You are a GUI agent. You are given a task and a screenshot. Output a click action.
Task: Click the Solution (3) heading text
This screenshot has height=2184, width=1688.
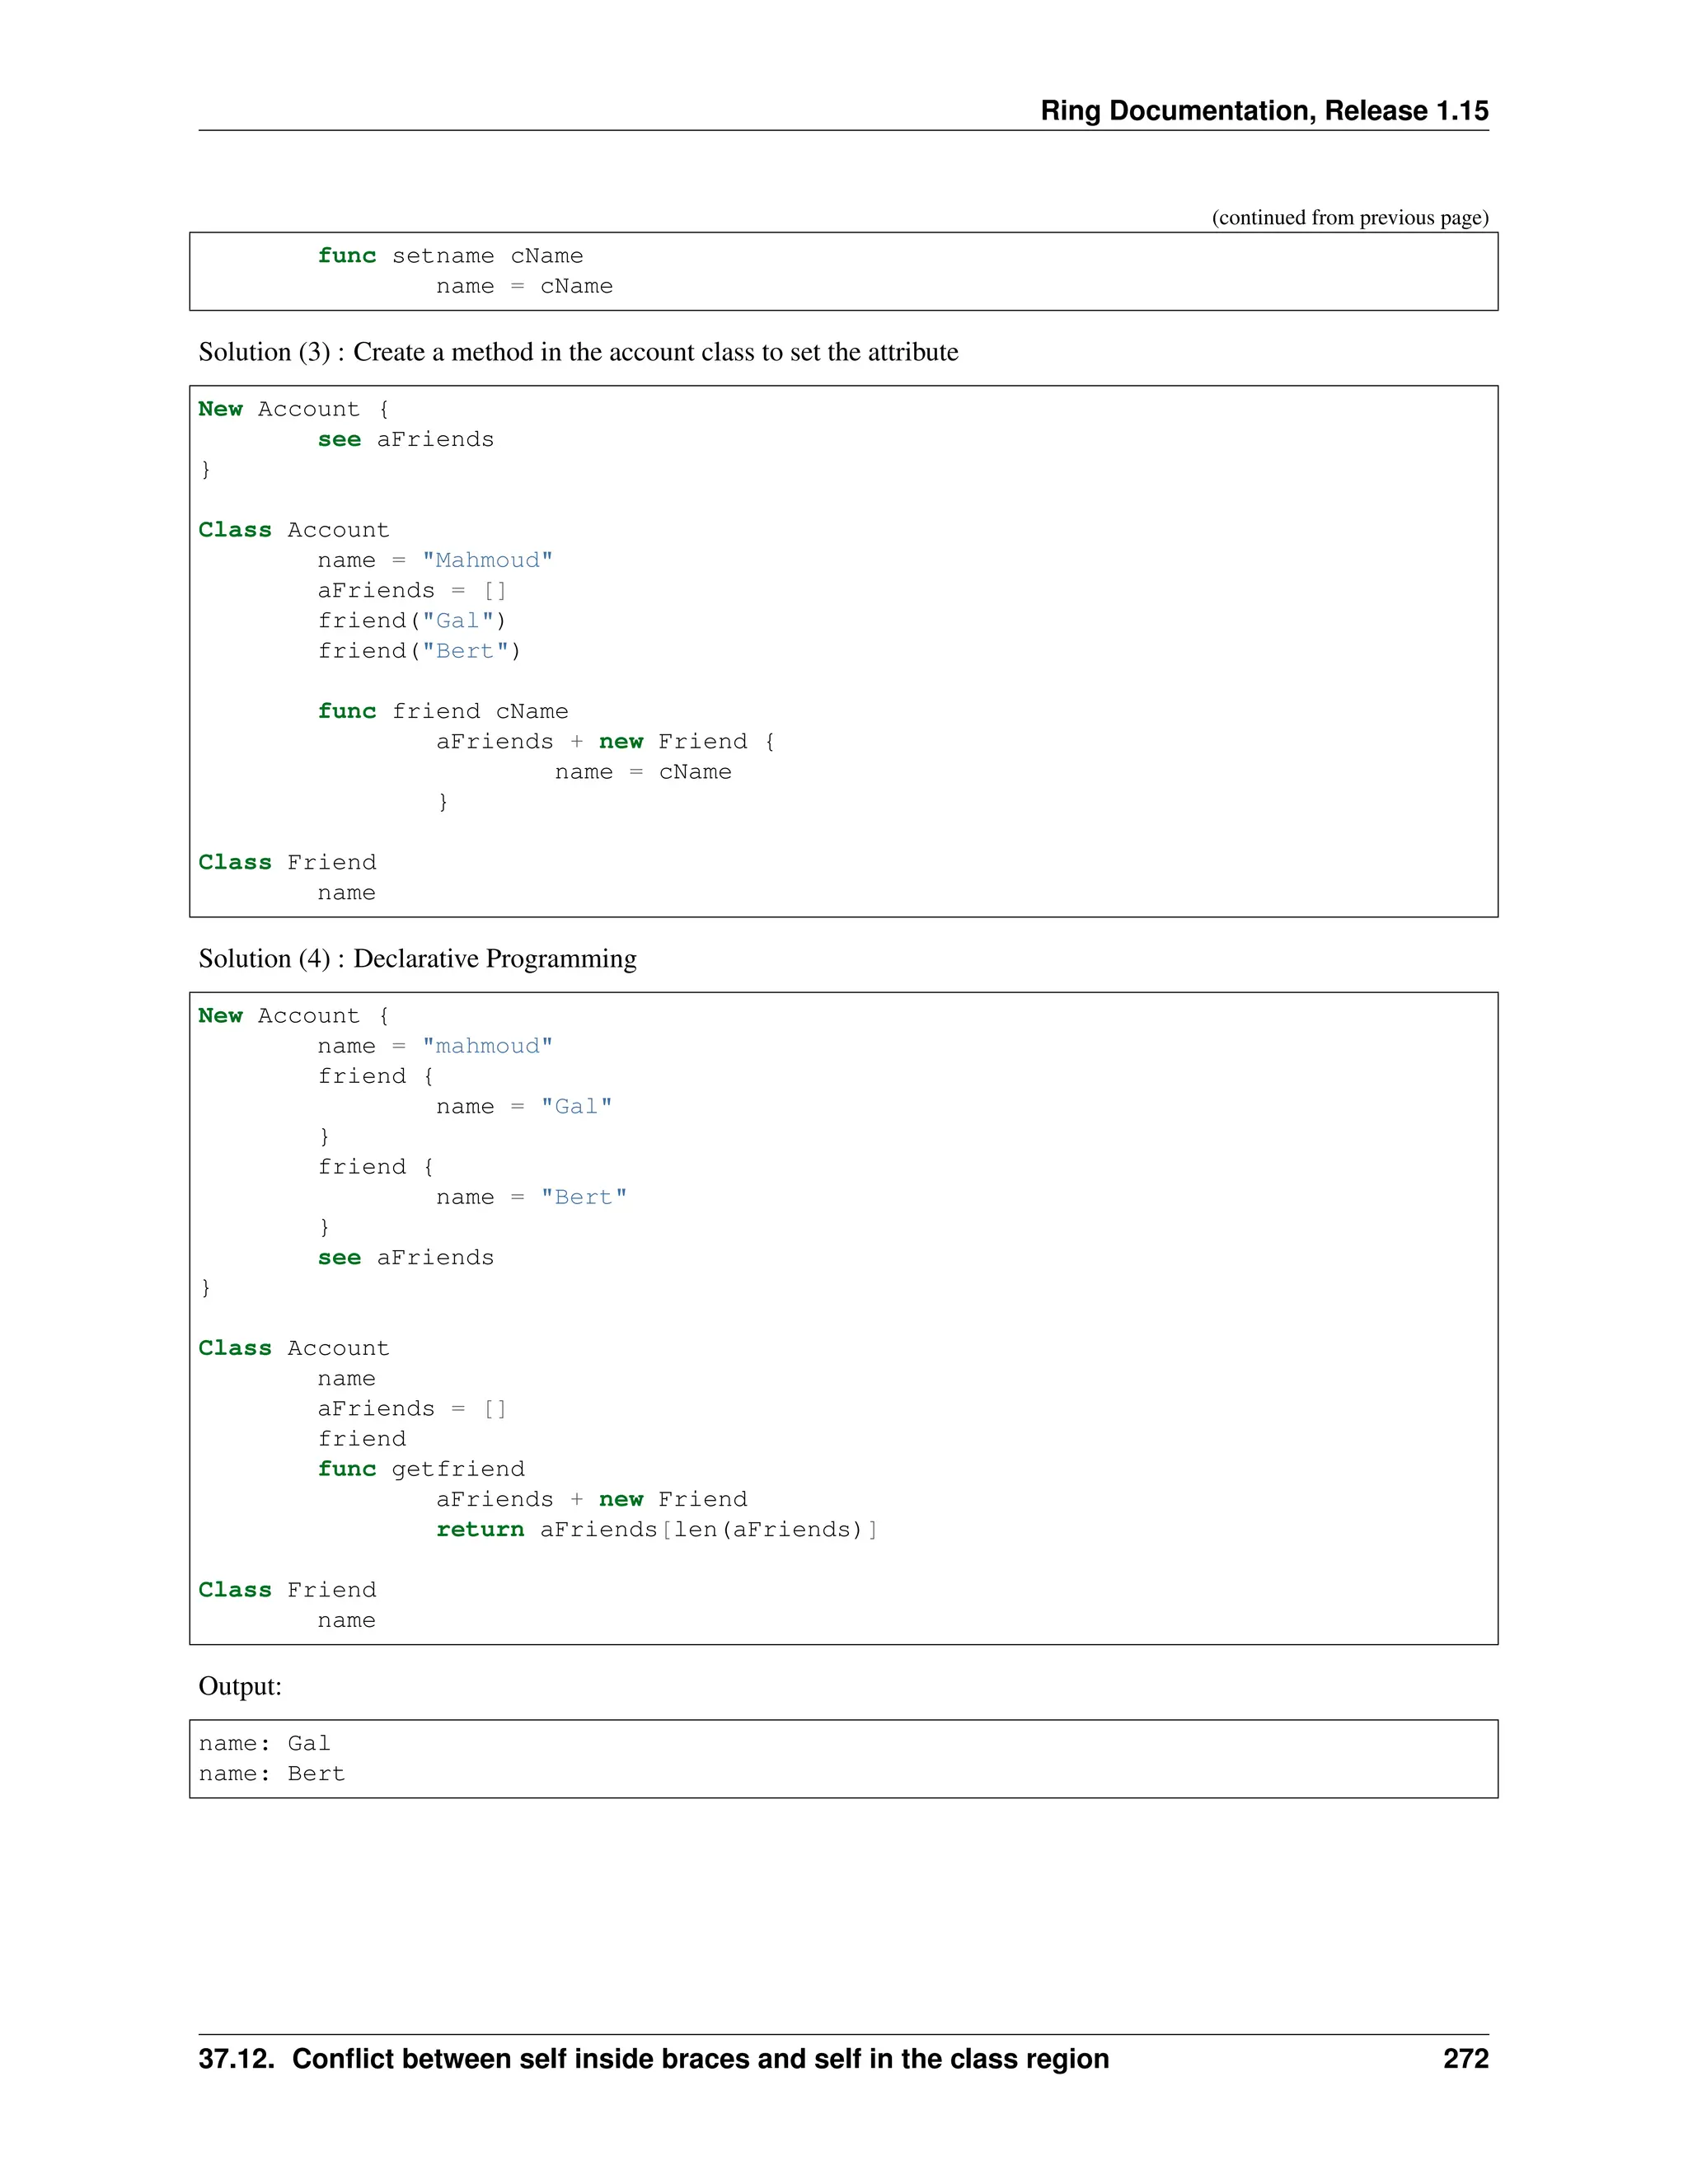click(577, 352)
